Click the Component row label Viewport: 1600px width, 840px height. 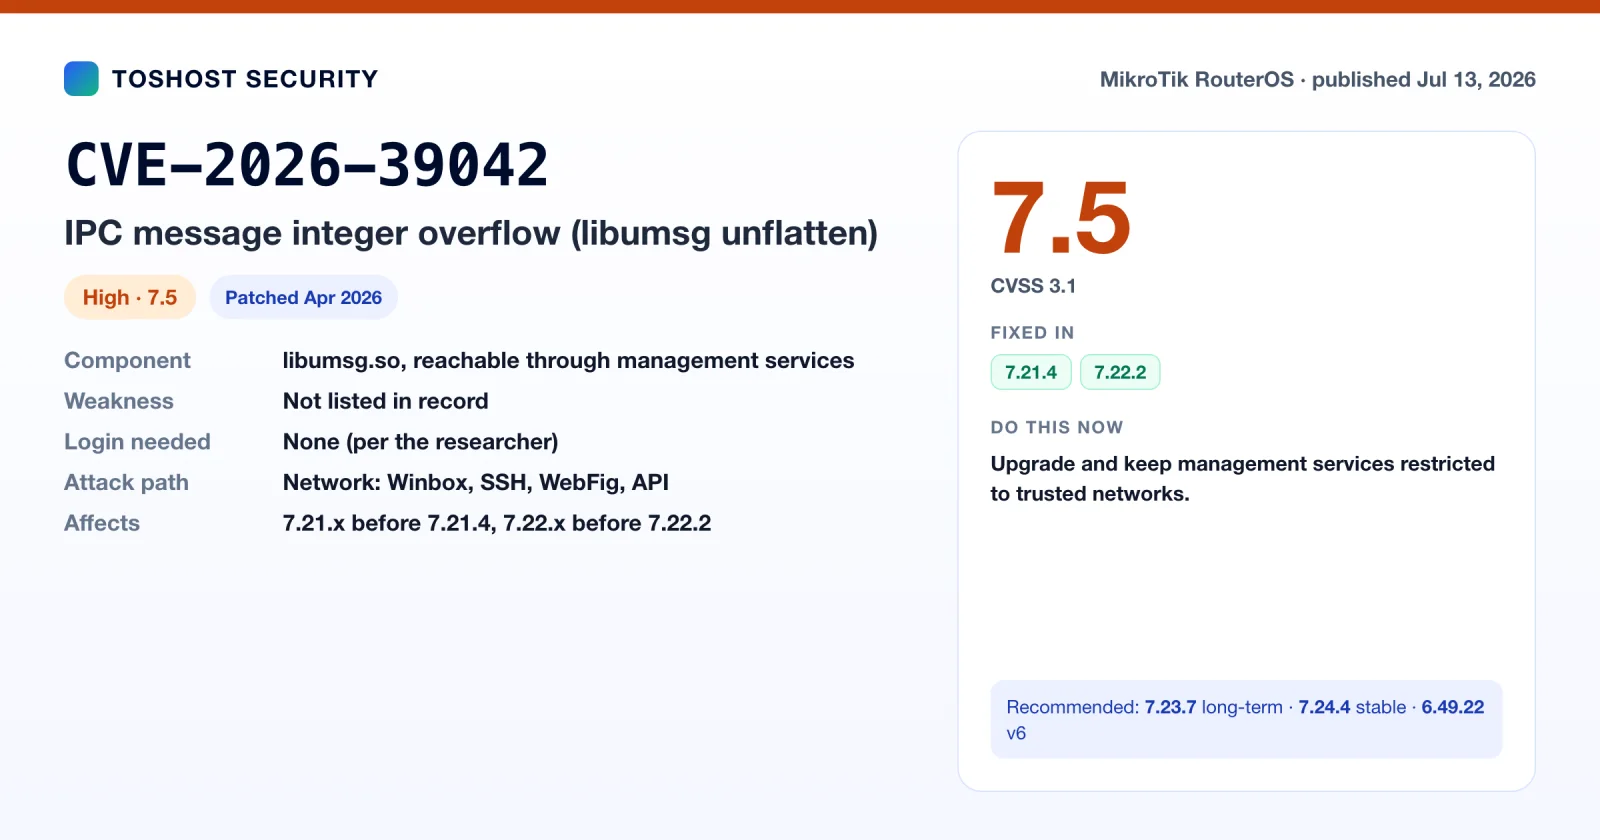coord(127,360)
